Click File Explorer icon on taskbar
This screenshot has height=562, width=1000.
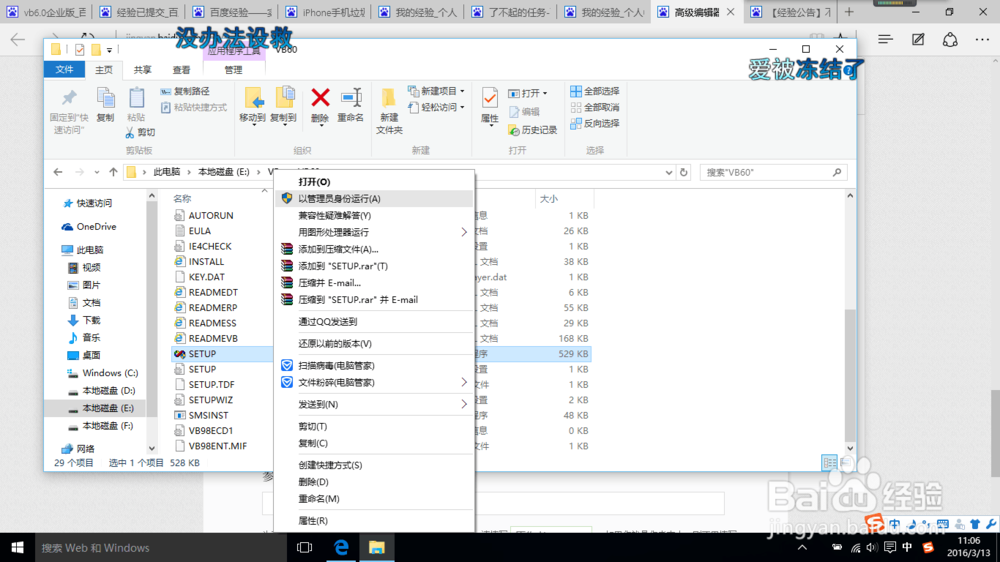[377, 547]
